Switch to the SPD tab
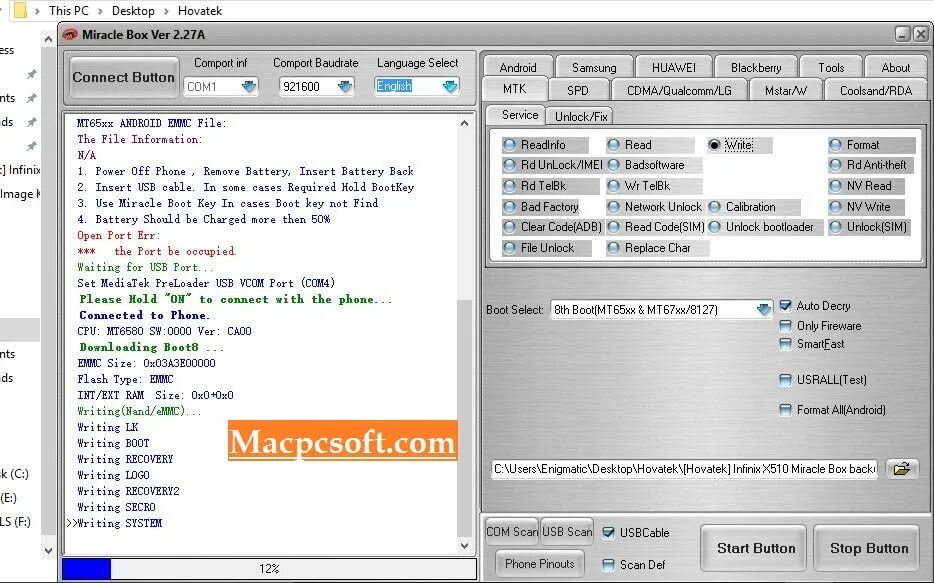This screenshot has height=583, width=934. coord(578,91)
